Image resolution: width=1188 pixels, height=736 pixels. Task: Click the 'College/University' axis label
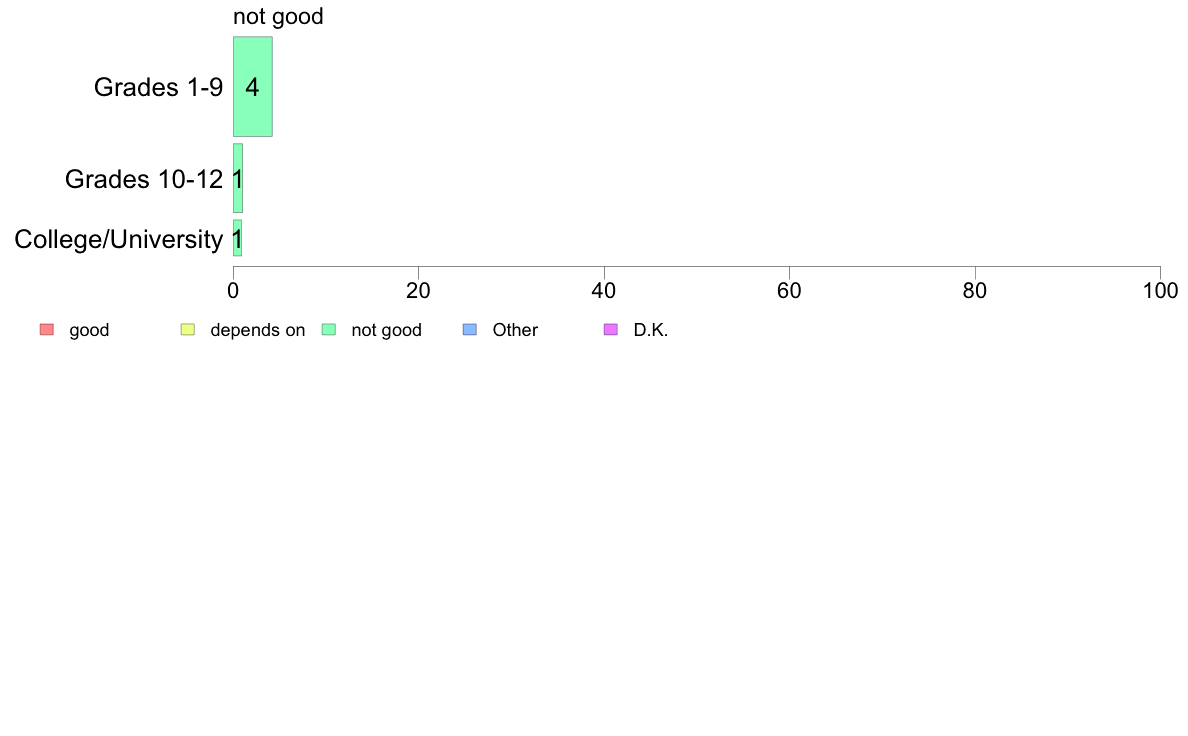119,240
